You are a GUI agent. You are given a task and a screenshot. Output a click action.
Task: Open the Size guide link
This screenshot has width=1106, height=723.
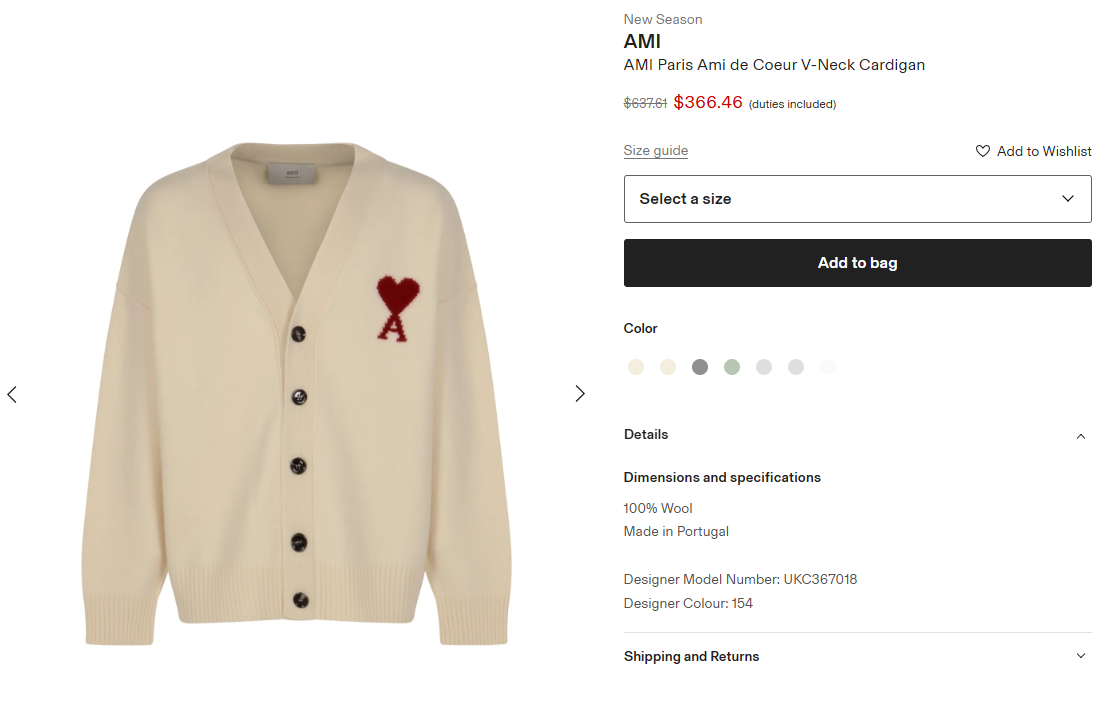656,151
